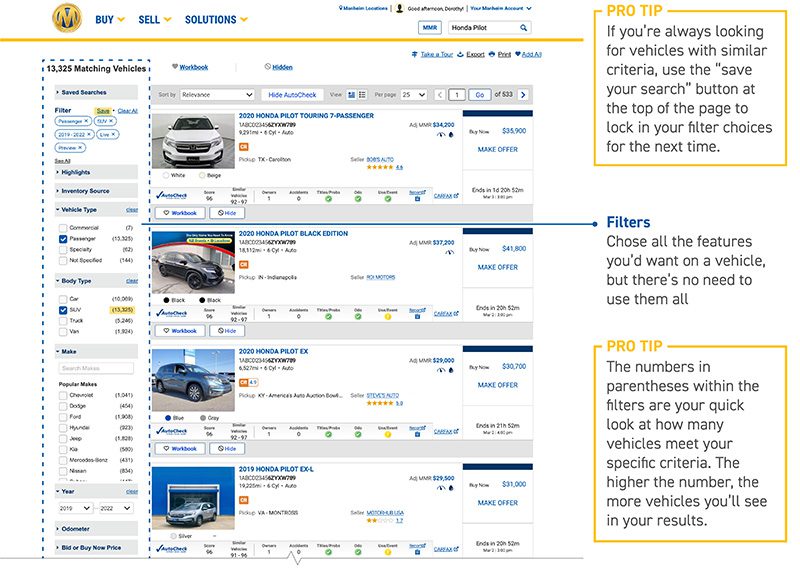Click the Go page button
Screen dimensions: 800x569
coord(480,94)
